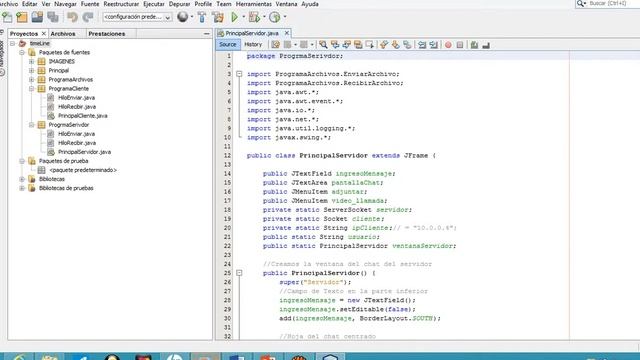This screenshot has height=360, width=640.
Task: Click the Shift Line Right icon
Action: 433,44
